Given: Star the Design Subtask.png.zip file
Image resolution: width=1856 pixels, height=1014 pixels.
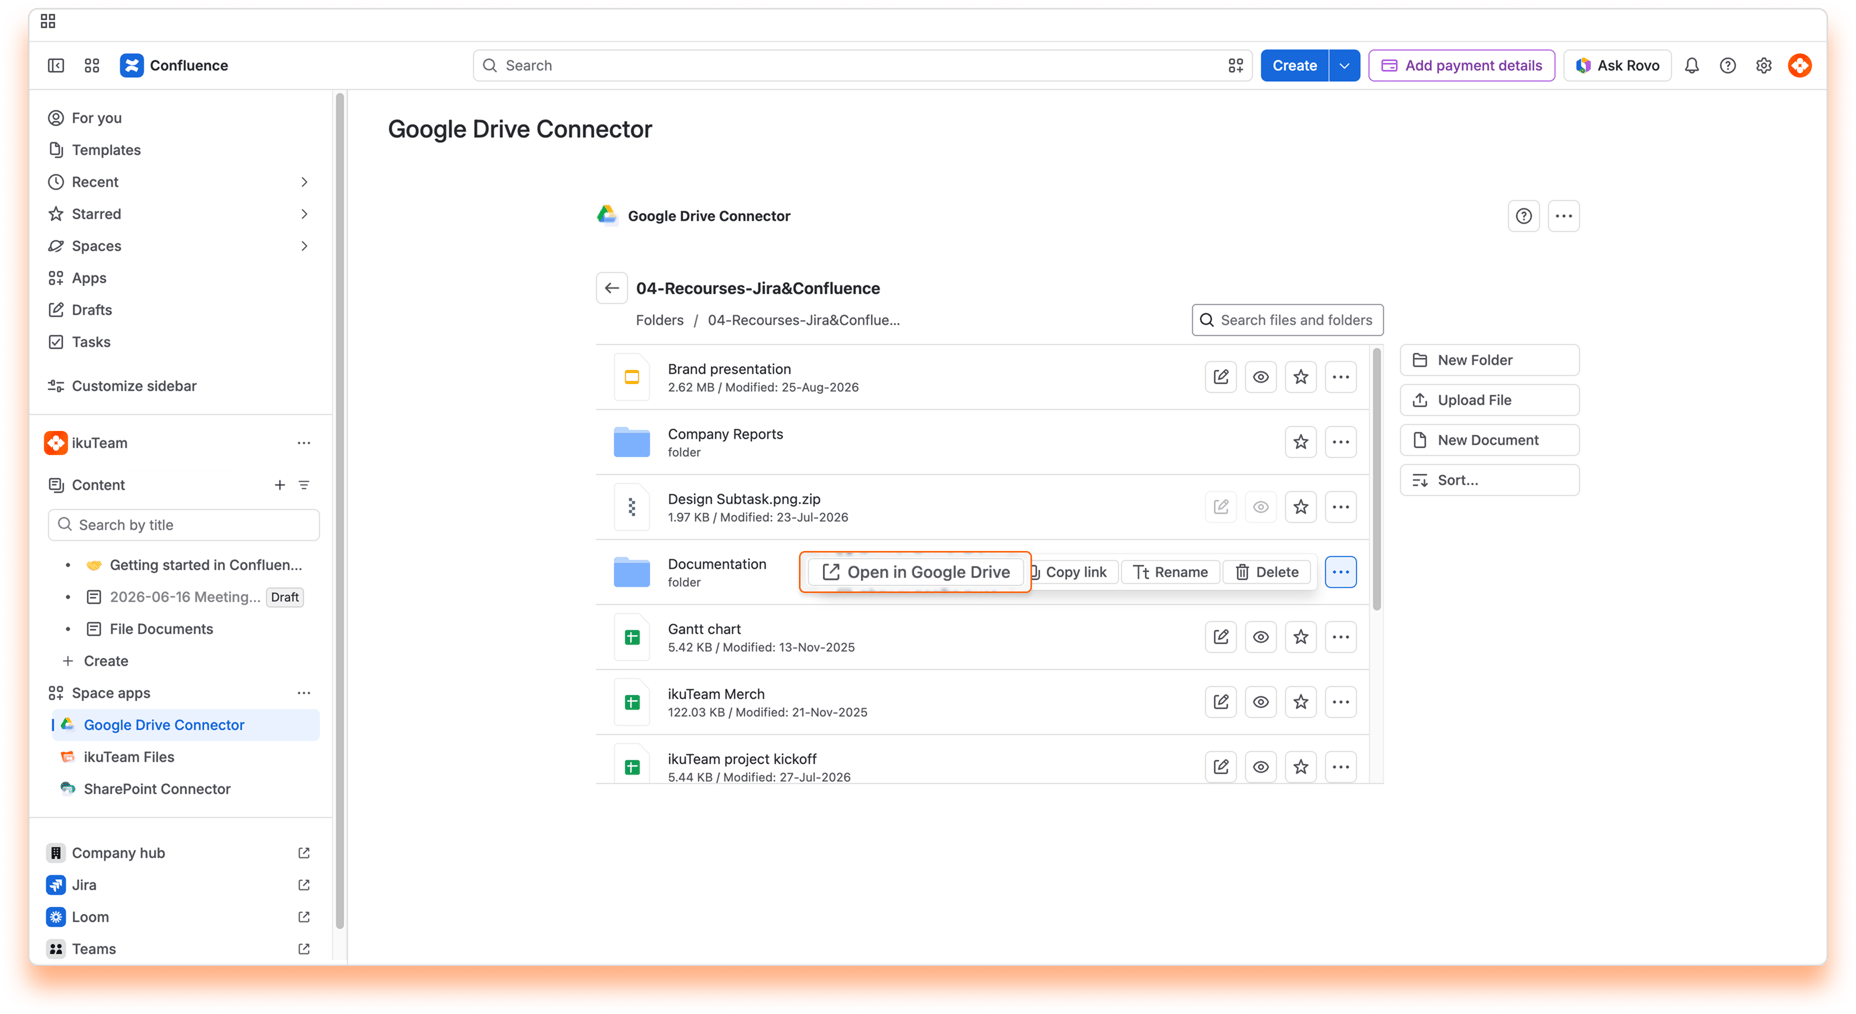Looking at the screenshot, I should [1301, 507].
